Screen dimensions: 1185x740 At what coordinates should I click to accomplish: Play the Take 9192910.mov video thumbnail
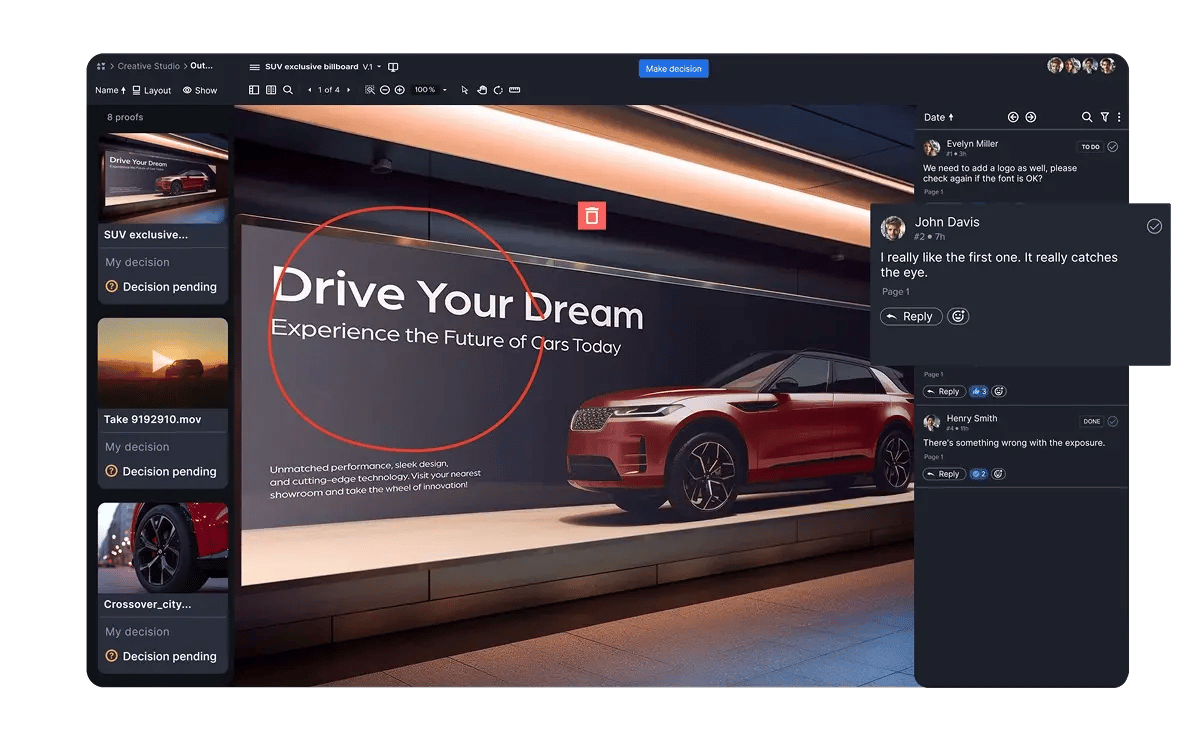click(162, 362)
